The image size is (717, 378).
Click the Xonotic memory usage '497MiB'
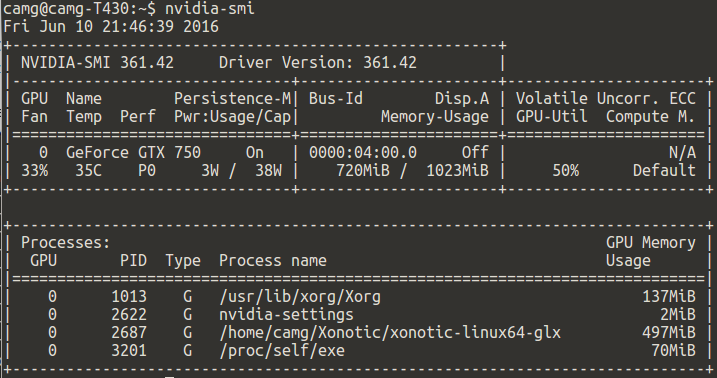coord(669,332)
